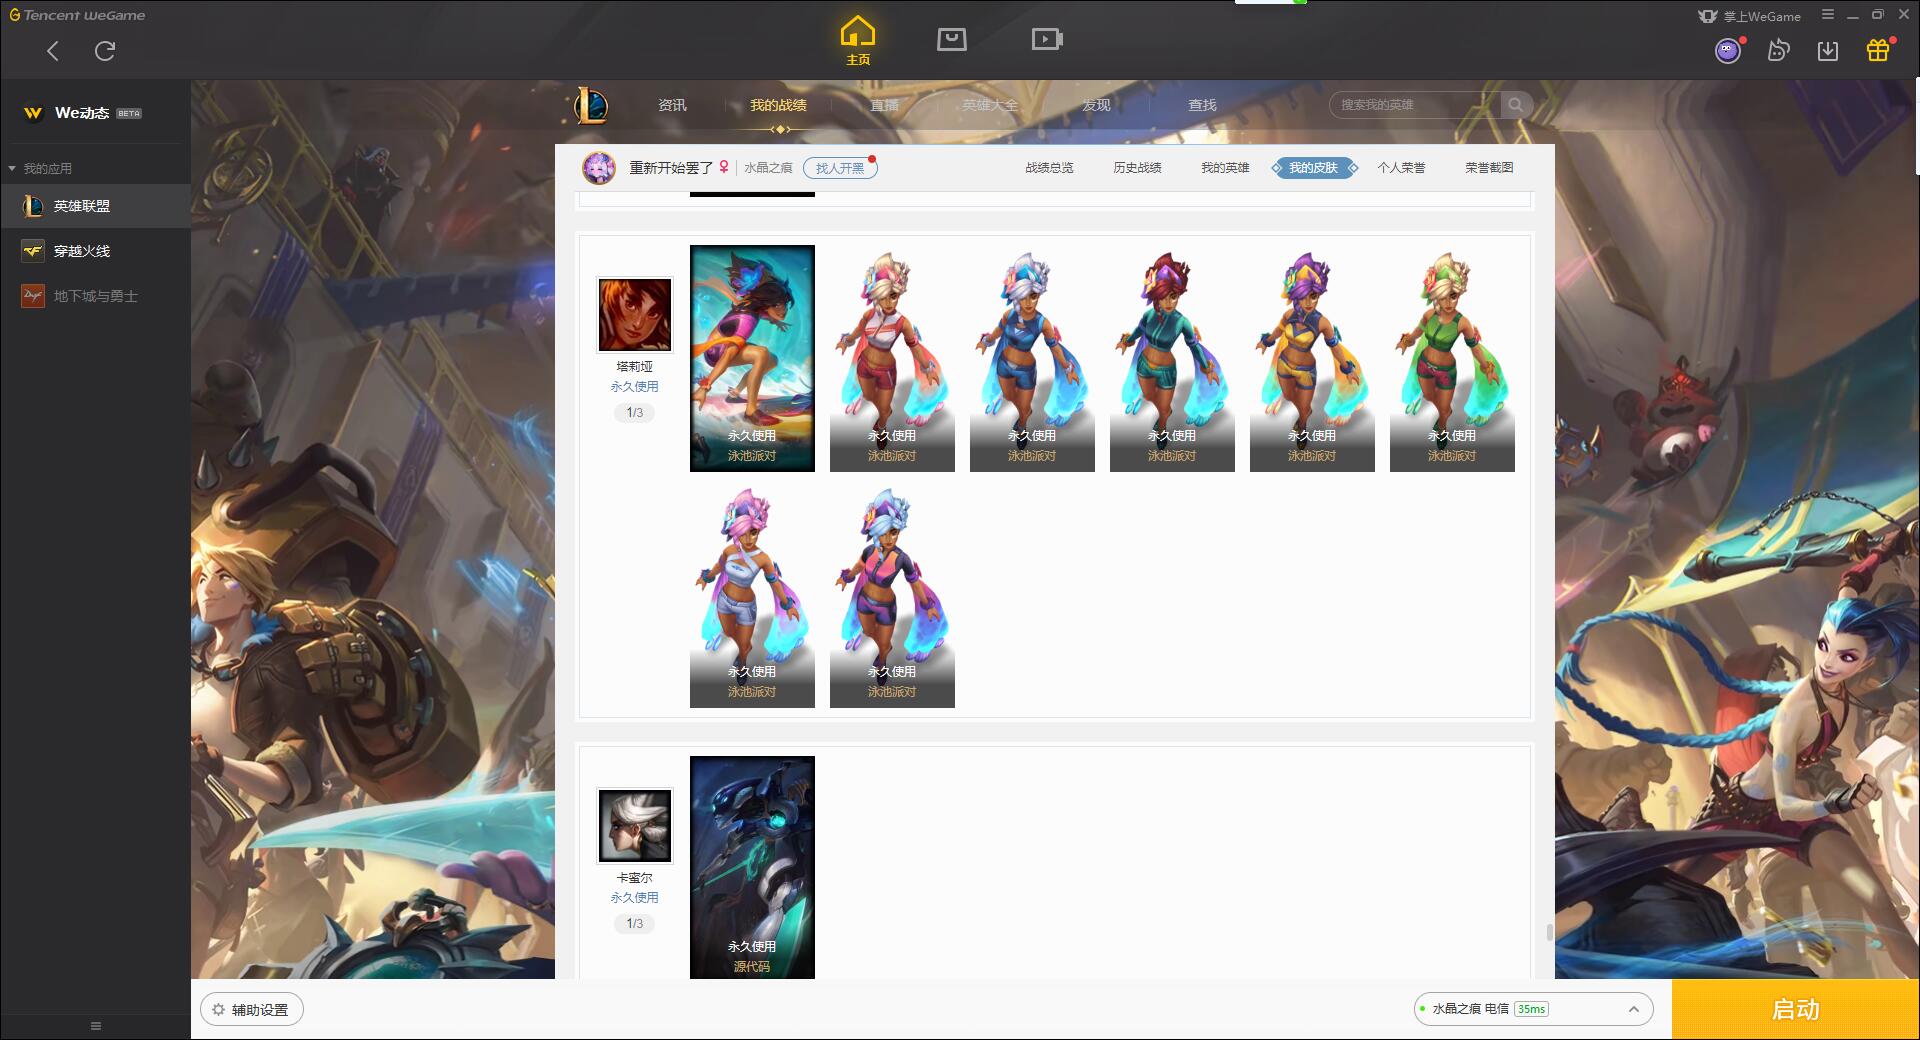Viewport: 1920px width, 1040px height.
Task: Switch to 历史战绩 sub-tab
Action: pos(1137,168)
